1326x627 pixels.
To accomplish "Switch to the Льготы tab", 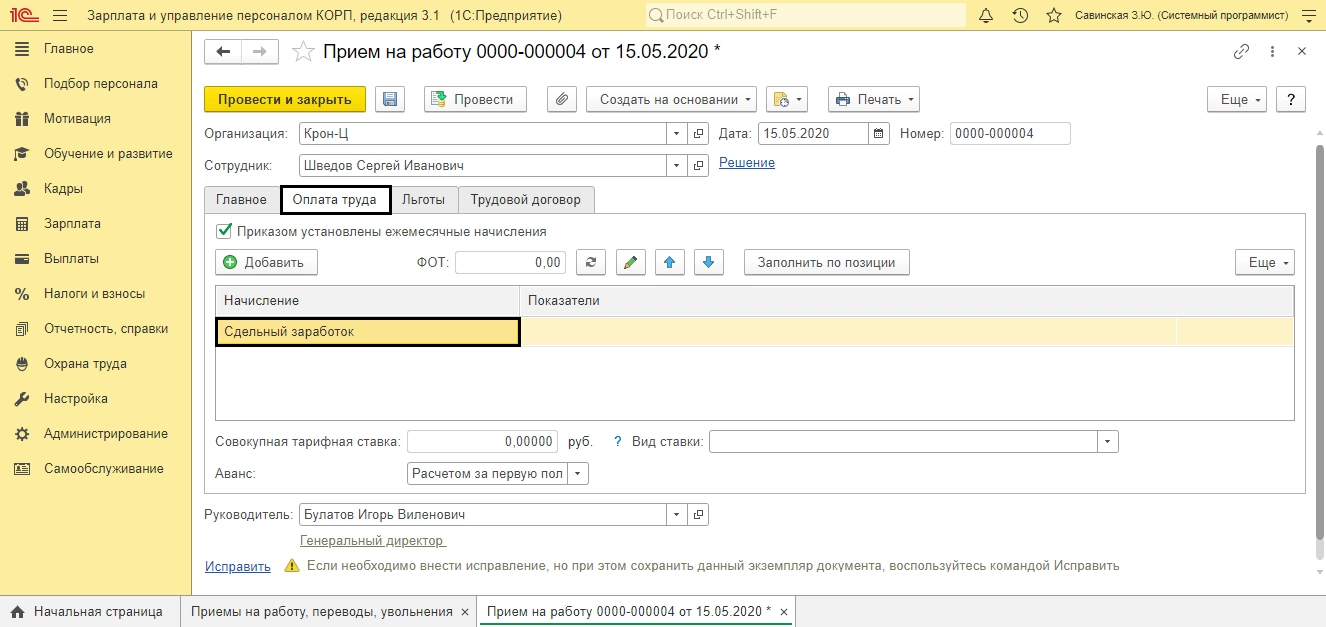I will (424, 199).
